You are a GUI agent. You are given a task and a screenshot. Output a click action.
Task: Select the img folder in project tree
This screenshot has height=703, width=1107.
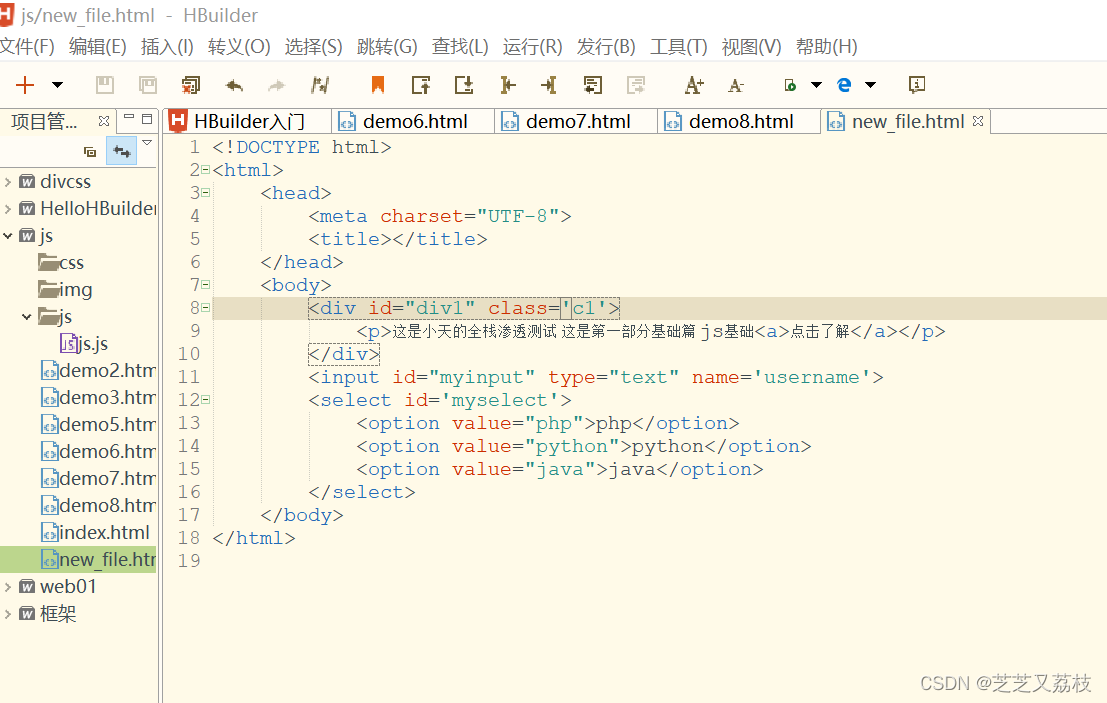point(66,290)
